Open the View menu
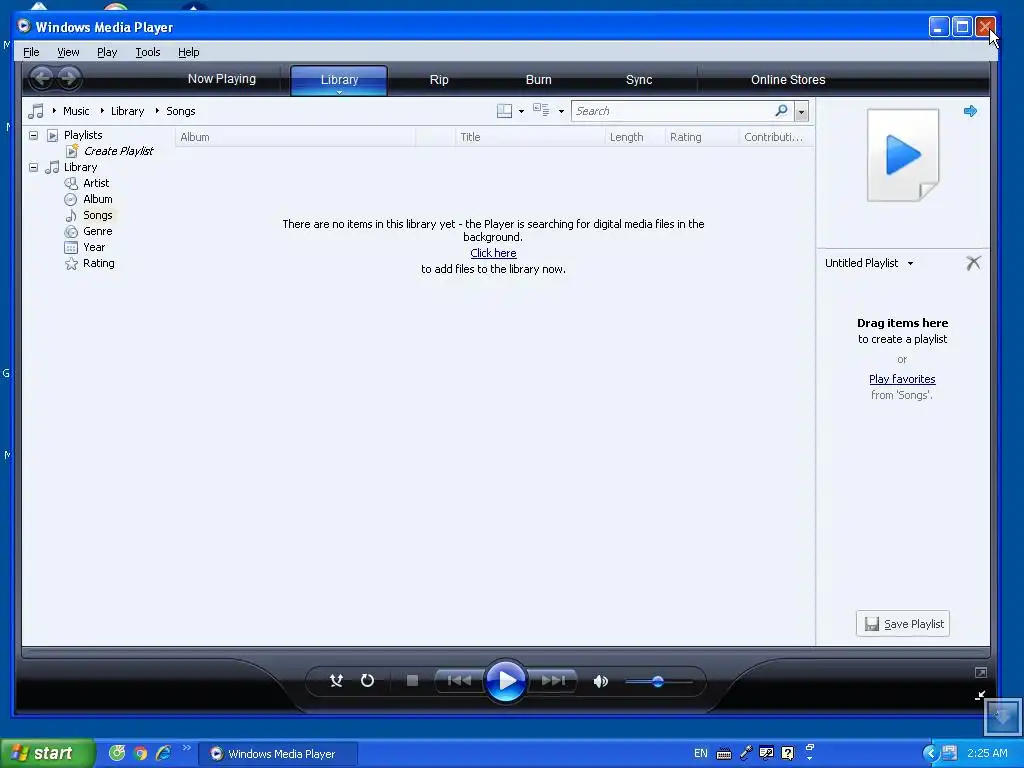The width and height of the screenshot is (1024, 768). [x=68, y=52]
